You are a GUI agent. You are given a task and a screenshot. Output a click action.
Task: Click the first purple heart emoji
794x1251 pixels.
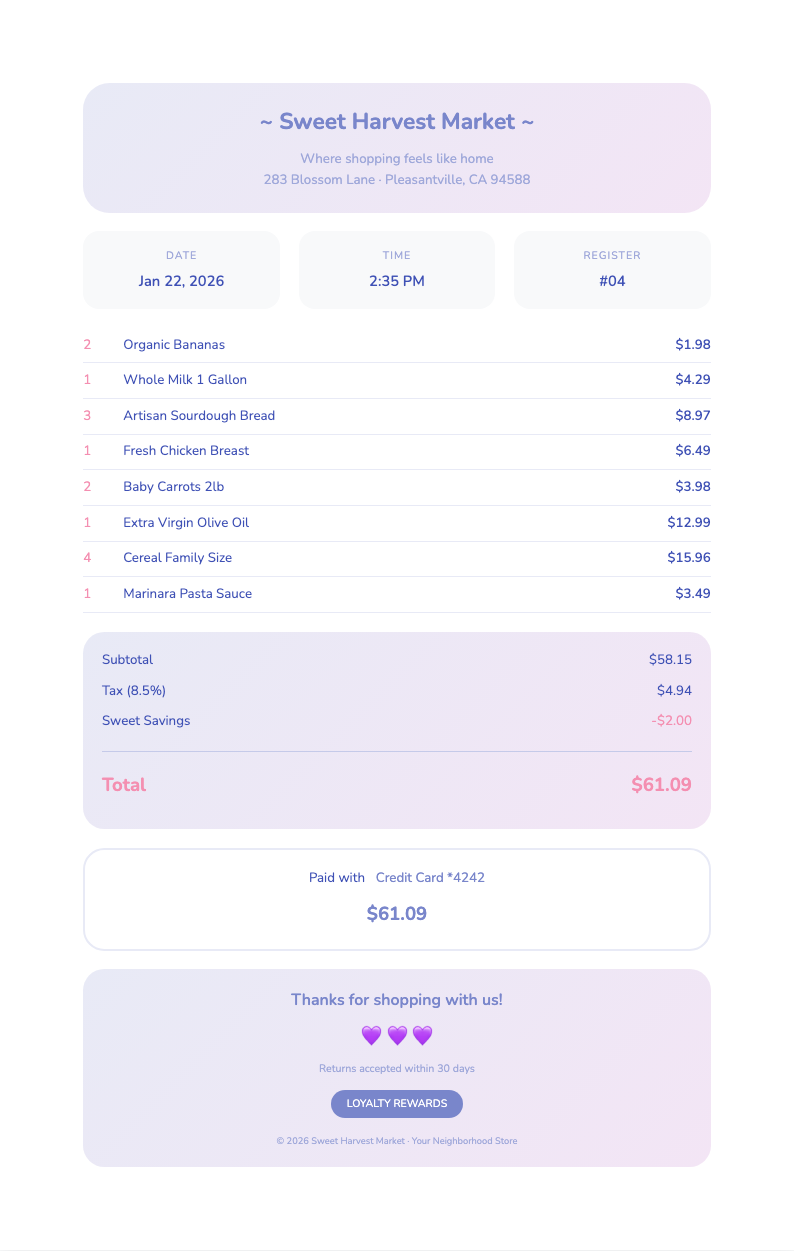point(371,1036)
